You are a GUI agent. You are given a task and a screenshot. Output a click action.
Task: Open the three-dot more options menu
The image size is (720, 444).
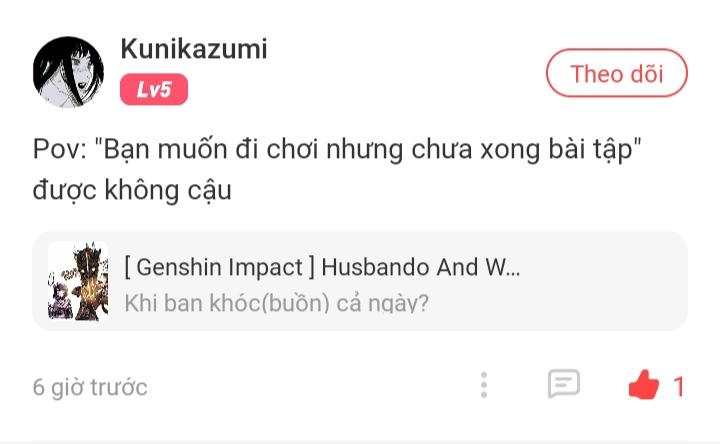(x=484, y=385)
